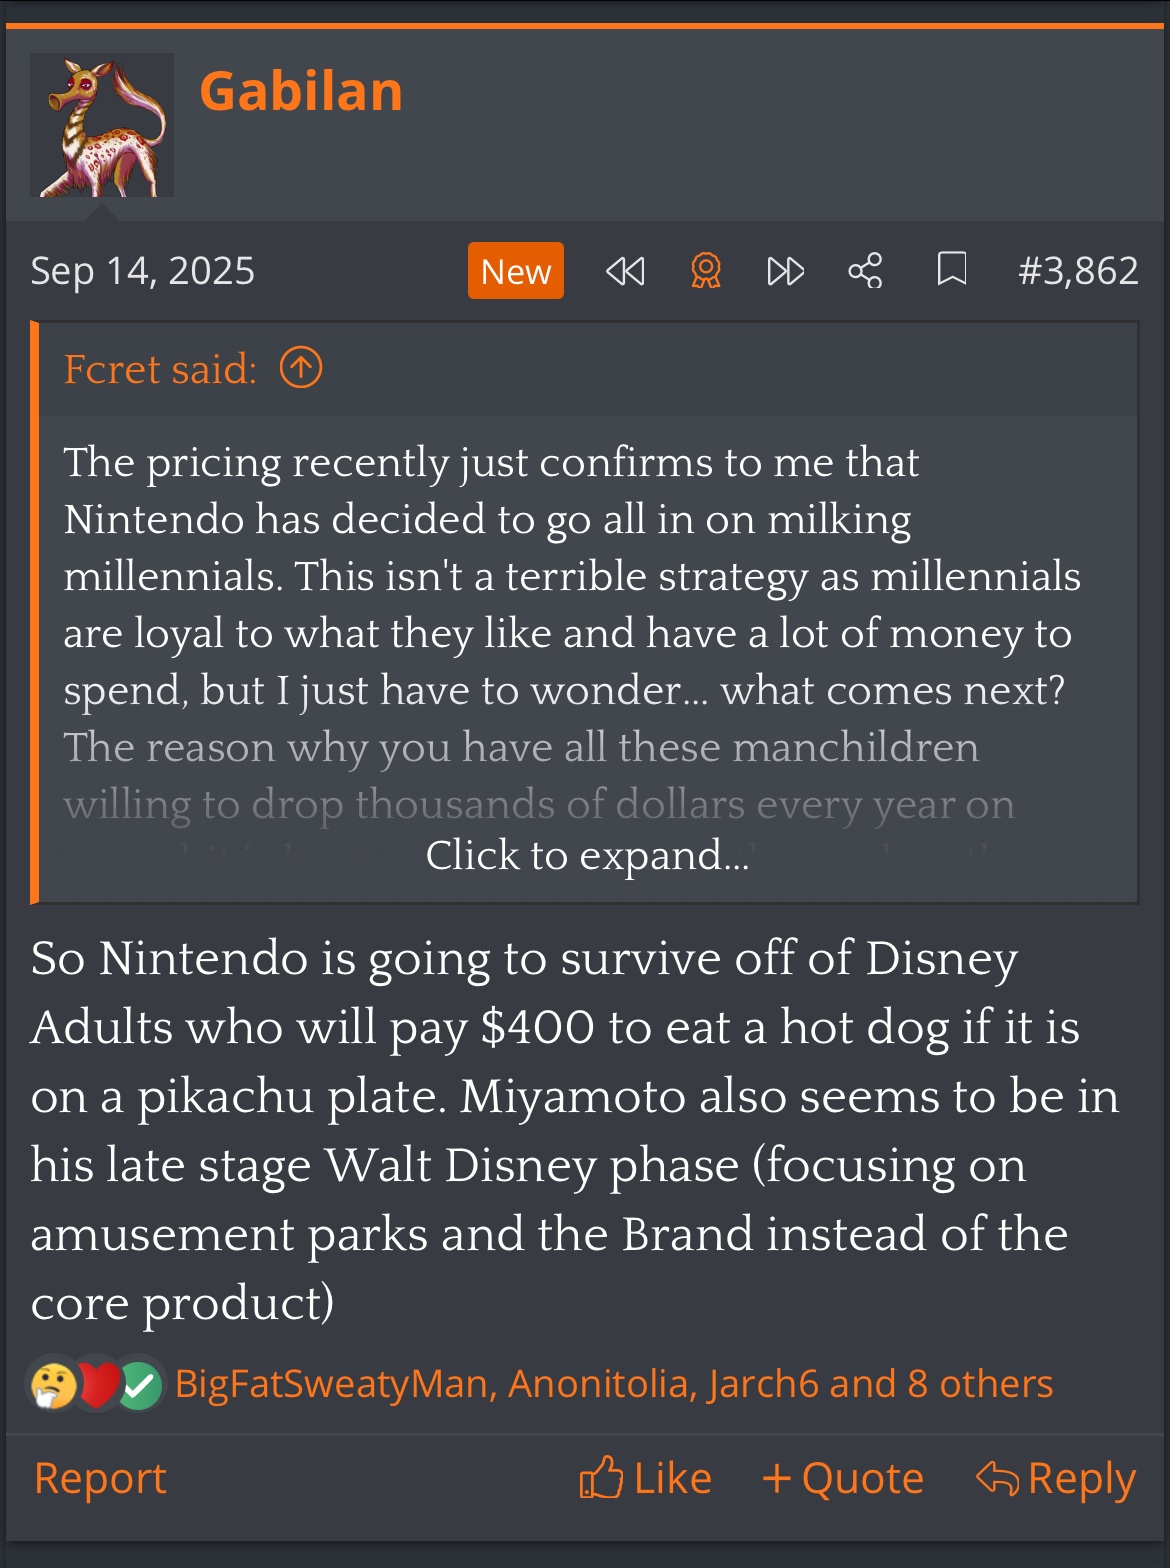Image resolution: width=1170 pixels, height=1568 pixels.
Task: Bookmark this post
Action: (x=951, y=270)
